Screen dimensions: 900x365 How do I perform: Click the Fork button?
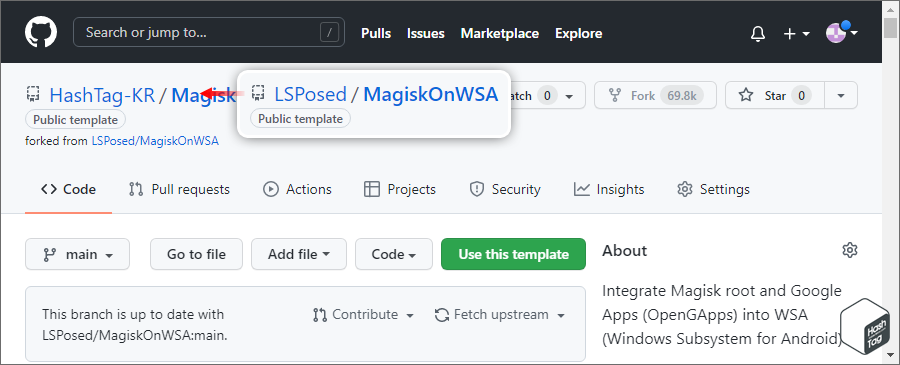pos(655,95)
